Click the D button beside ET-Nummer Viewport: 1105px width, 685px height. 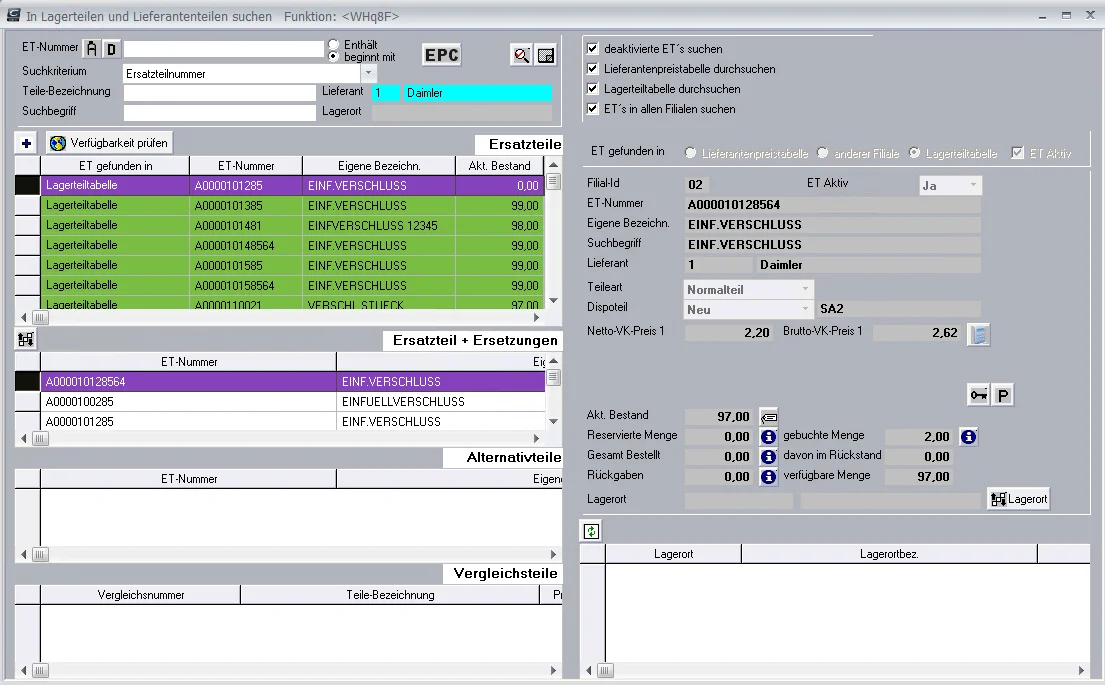tap(111, 49)
